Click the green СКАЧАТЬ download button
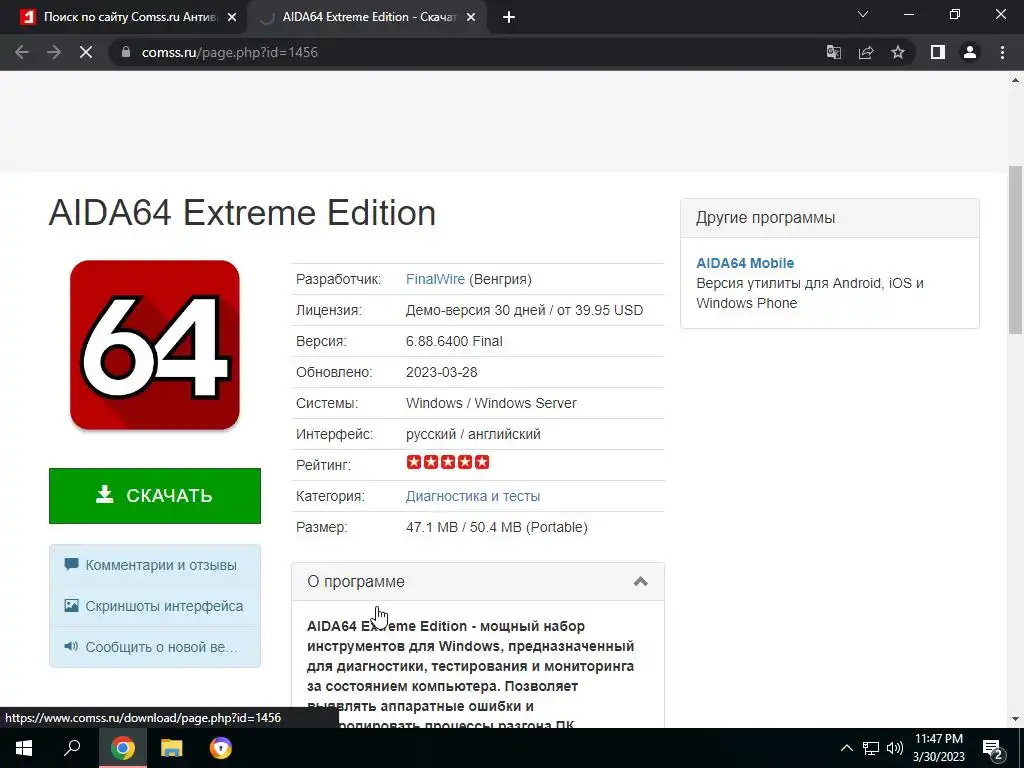The image size is (1024, 768). pyautogui.click(x=155, y=496)
